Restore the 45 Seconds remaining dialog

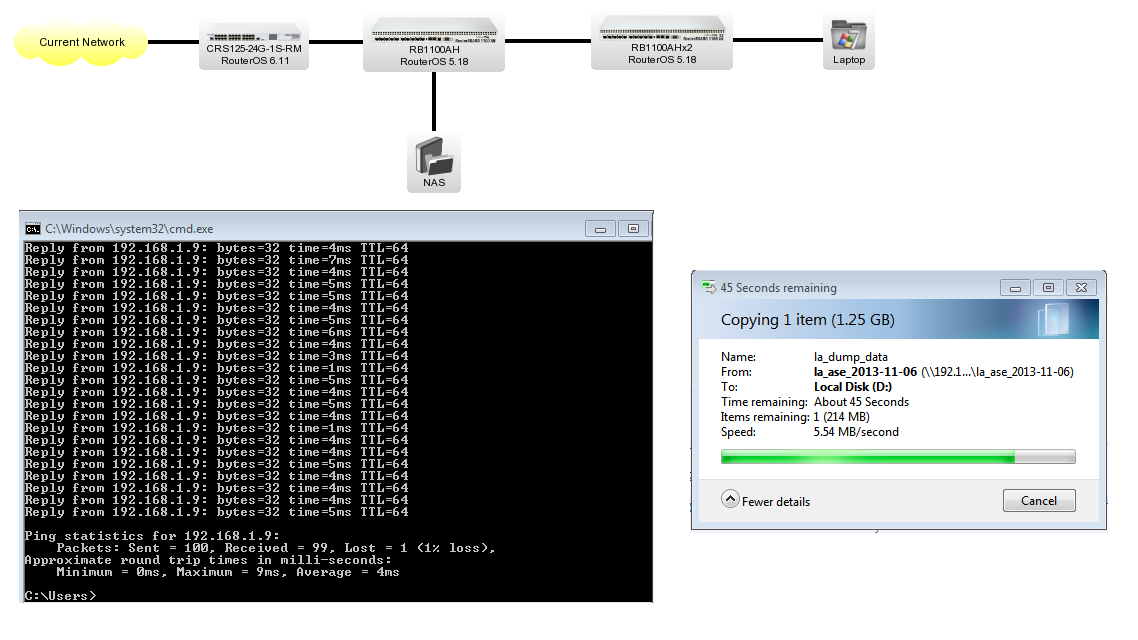pos(1047,287)
